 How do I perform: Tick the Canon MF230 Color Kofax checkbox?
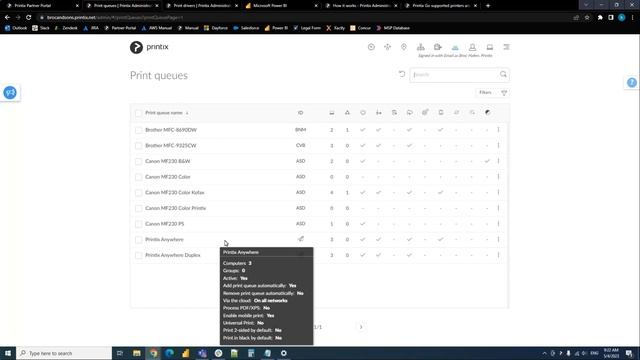click(138, 193)
